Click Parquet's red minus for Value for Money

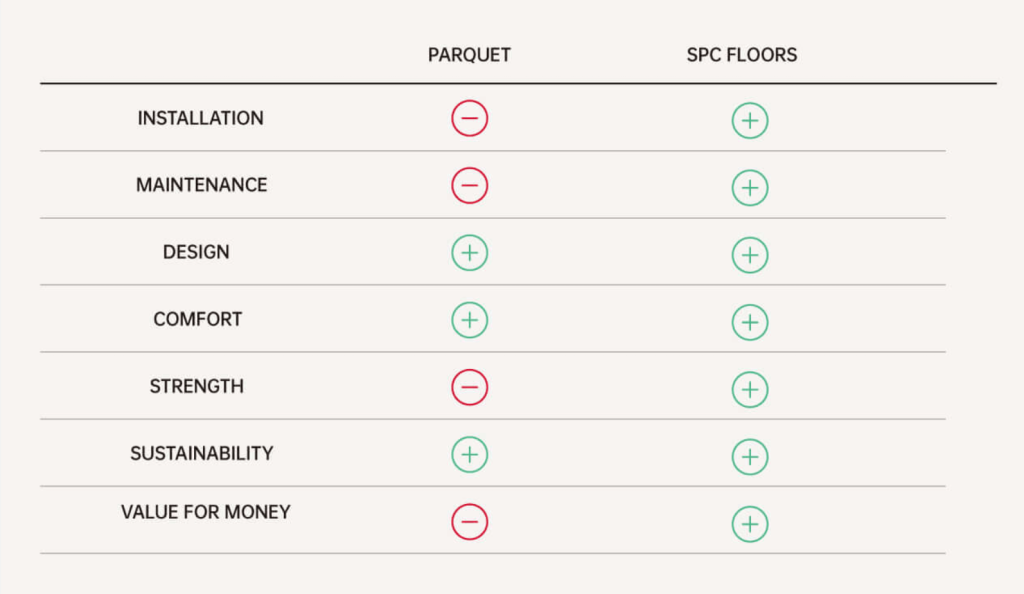pyautogui.click(x=469, y=521)
